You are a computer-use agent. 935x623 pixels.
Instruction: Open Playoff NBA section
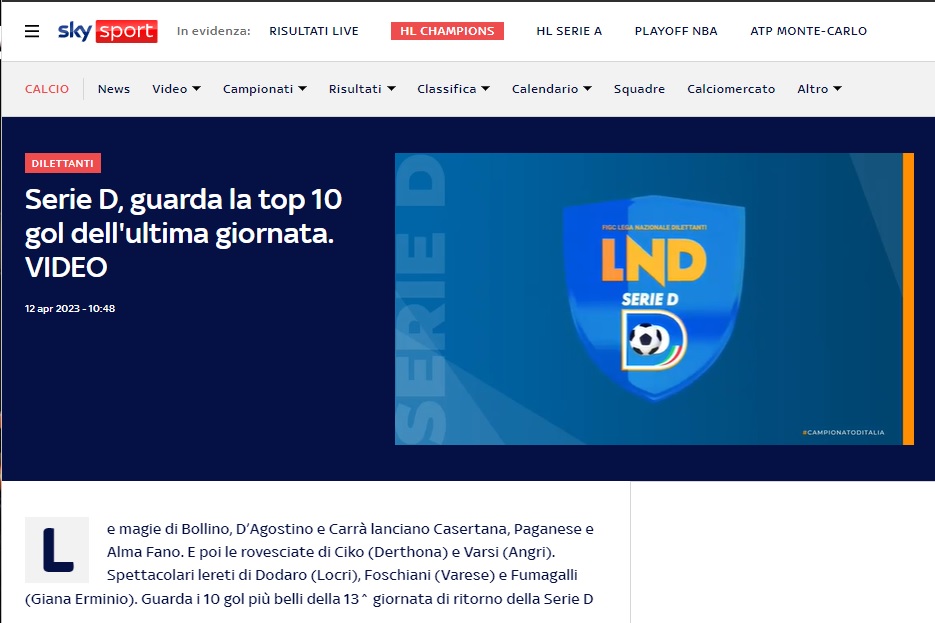click(x=676, y=31)
